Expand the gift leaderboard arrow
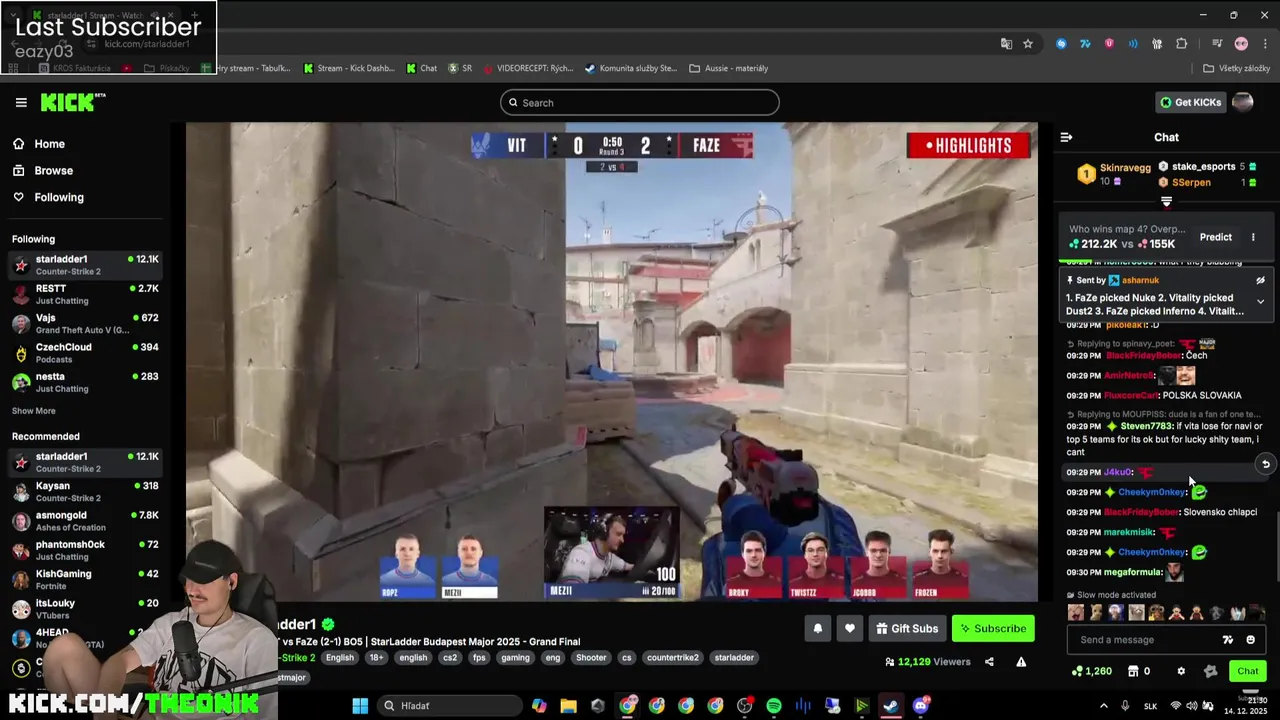Viewport: 1280px width, 720px height. tap(1166, 202)
